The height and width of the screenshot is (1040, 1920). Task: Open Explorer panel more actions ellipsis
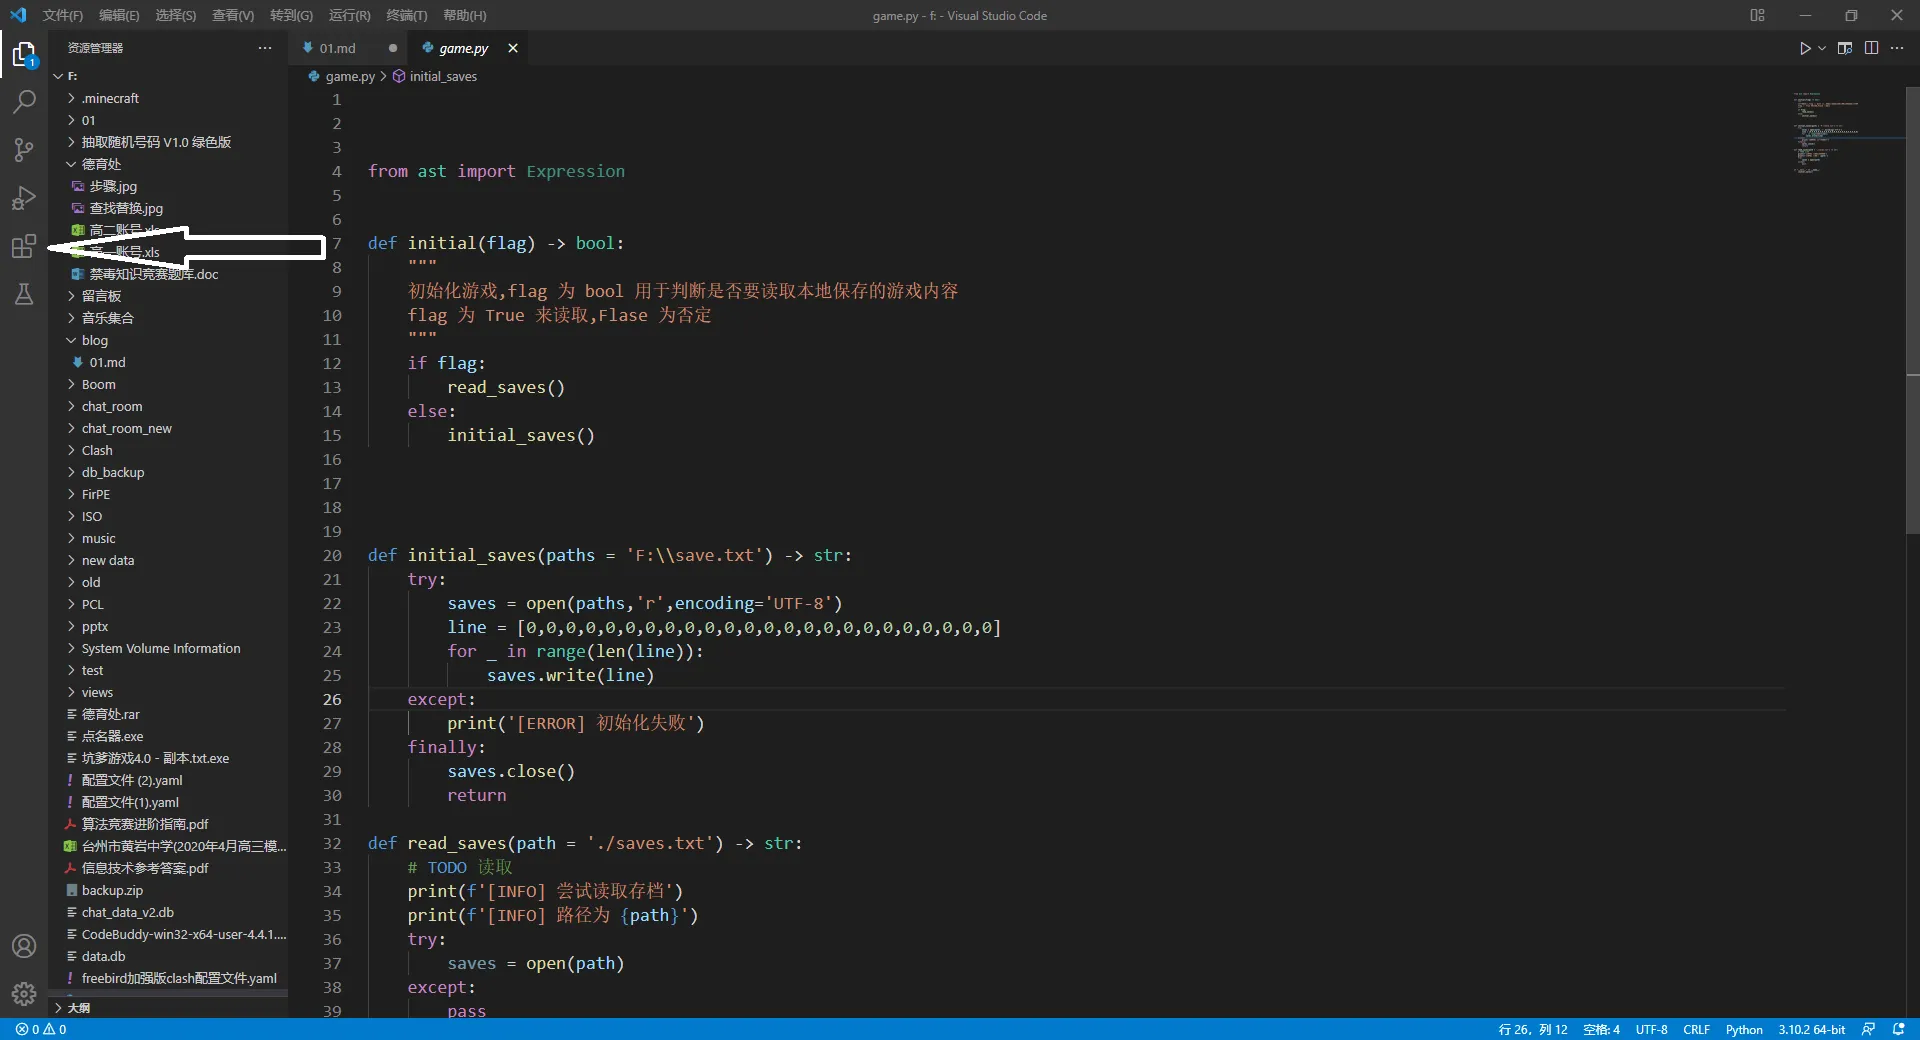coord(265,48)
